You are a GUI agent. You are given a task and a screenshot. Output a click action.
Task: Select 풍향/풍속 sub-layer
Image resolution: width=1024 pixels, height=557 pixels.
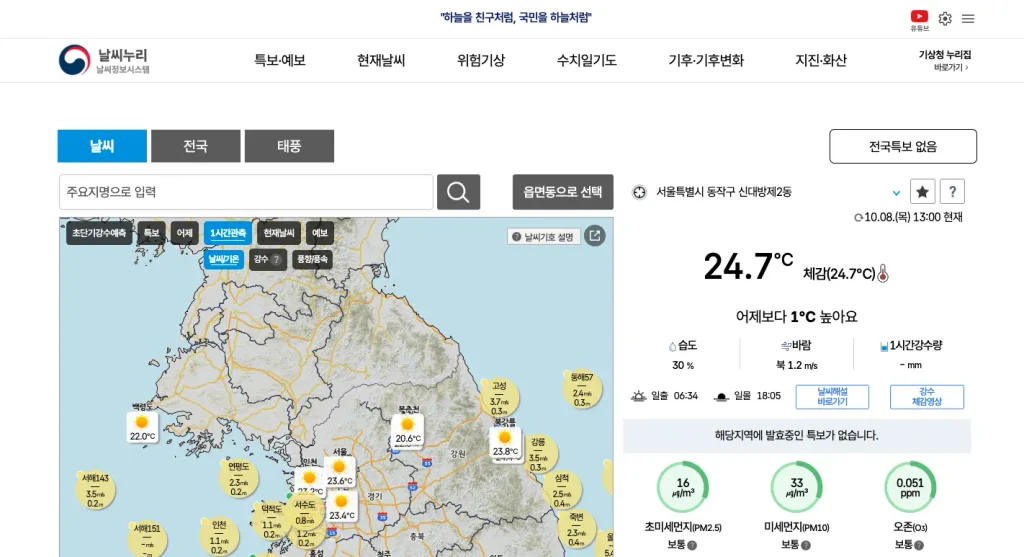(312, 259)
